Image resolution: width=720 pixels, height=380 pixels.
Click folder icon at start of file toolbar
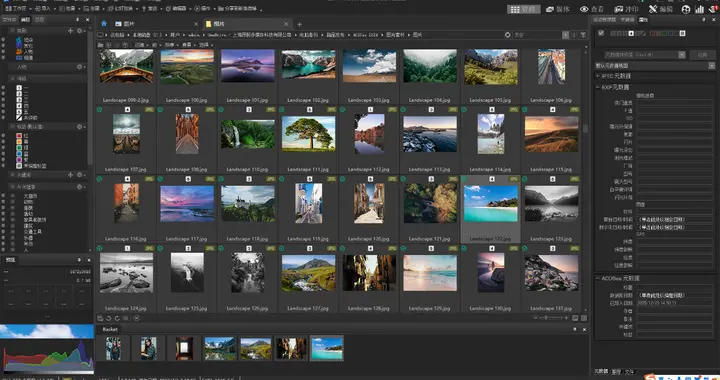(100, 45)
